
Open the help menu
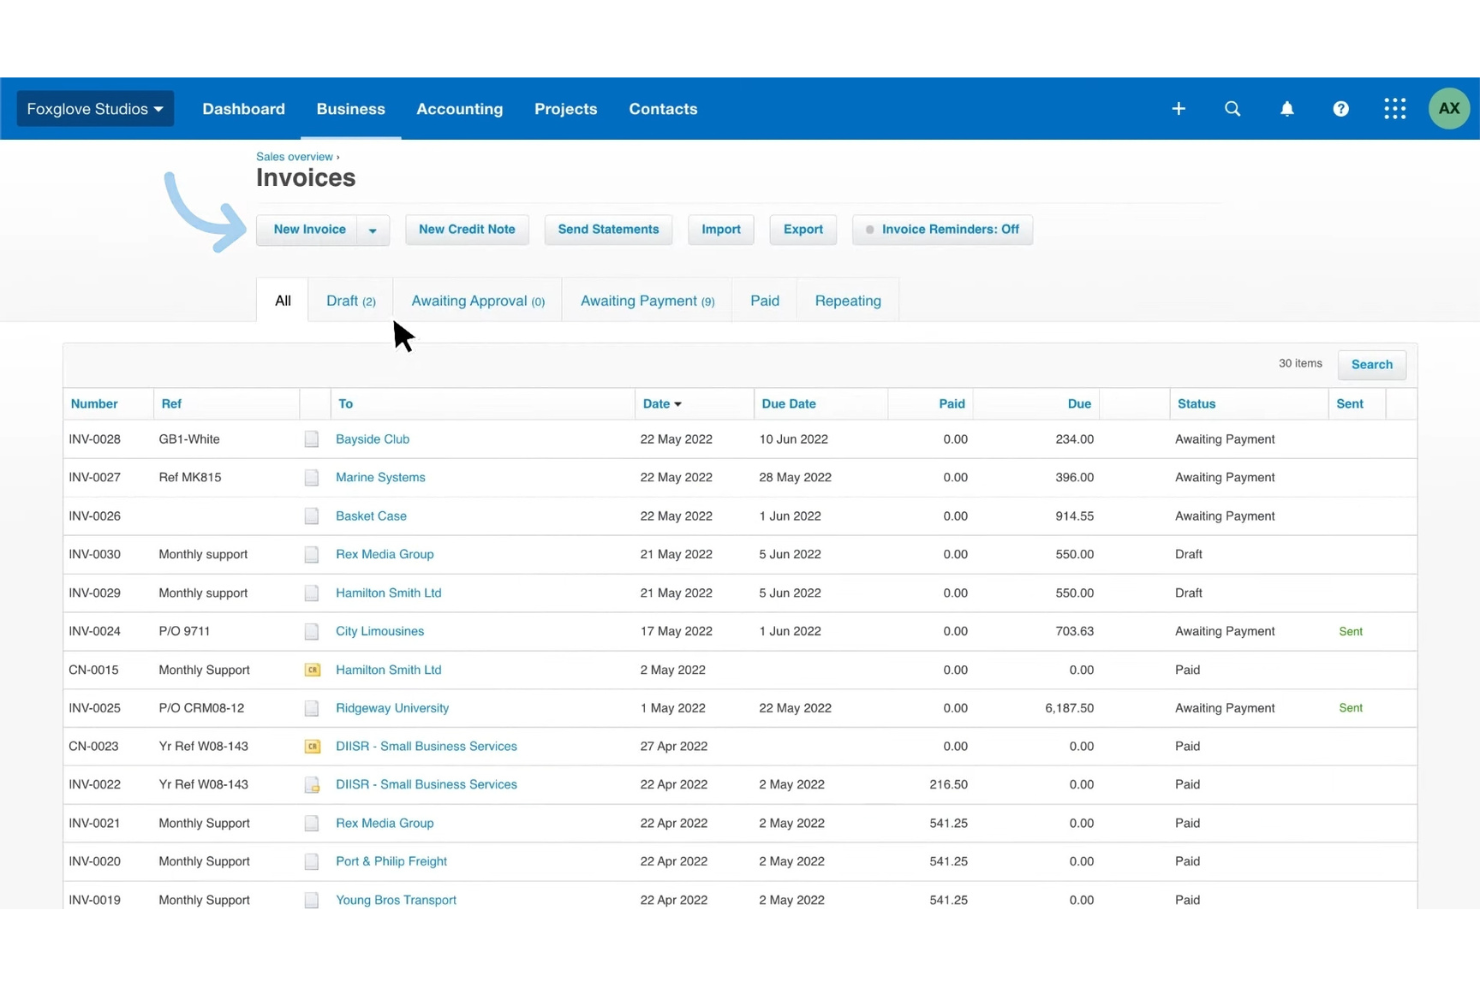[x=1340, y=108]
